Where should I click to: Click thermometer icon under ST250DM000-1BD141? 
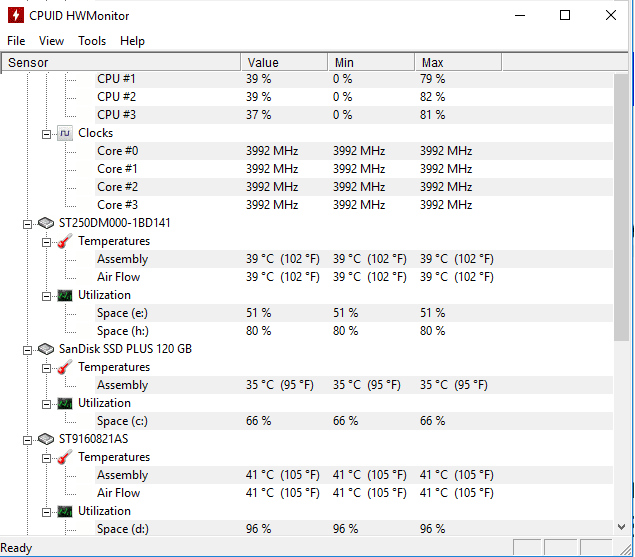pyautogui.click(x=65, y=241)
